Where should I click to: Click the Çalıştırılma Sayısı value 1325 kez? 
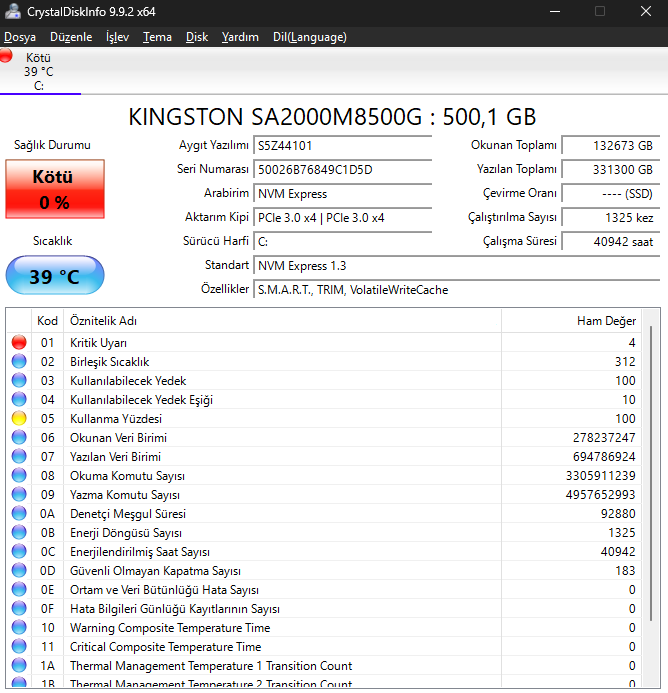click(611, 217)
